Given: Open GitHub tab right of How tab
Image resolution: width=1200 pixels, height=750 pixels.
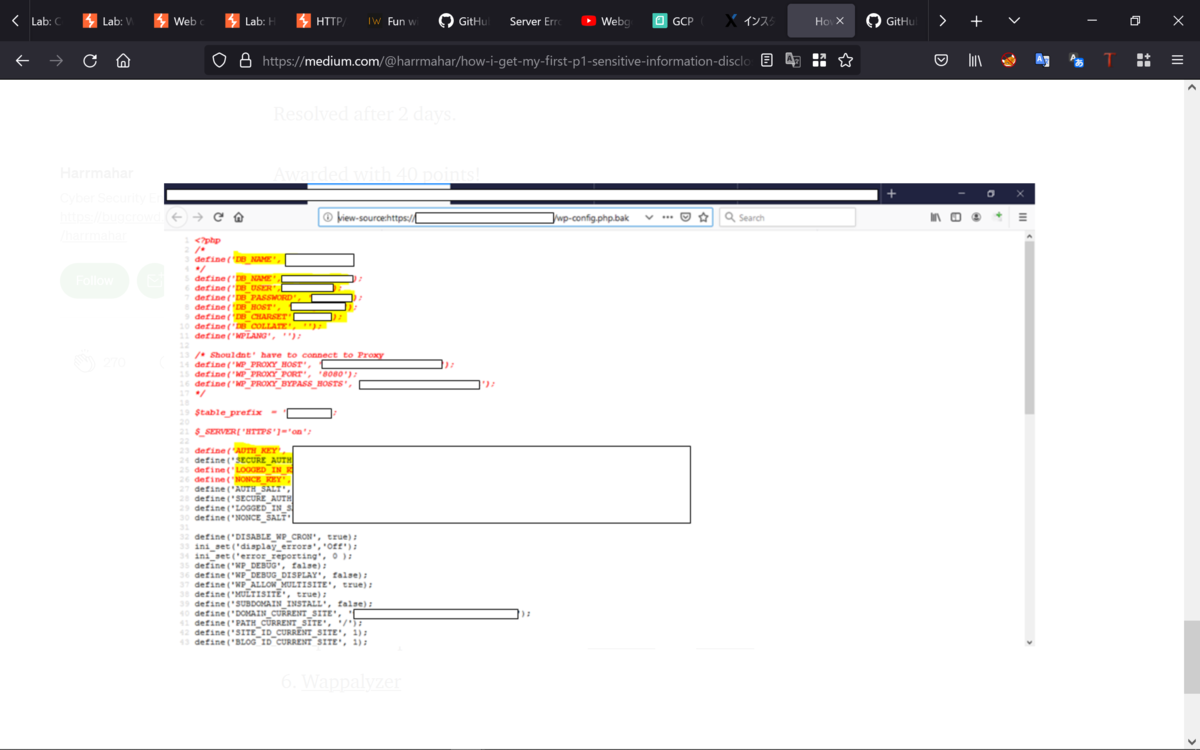Looking at the screenshot, I should 891,21.
